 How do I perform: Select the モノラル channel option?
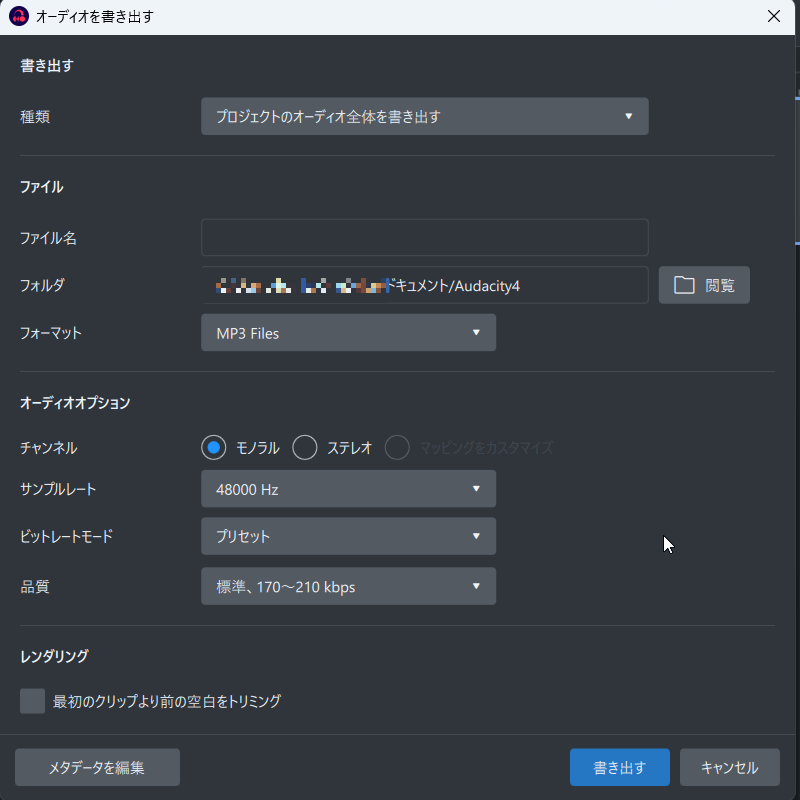pyautogui.click(x=213, y=447)
